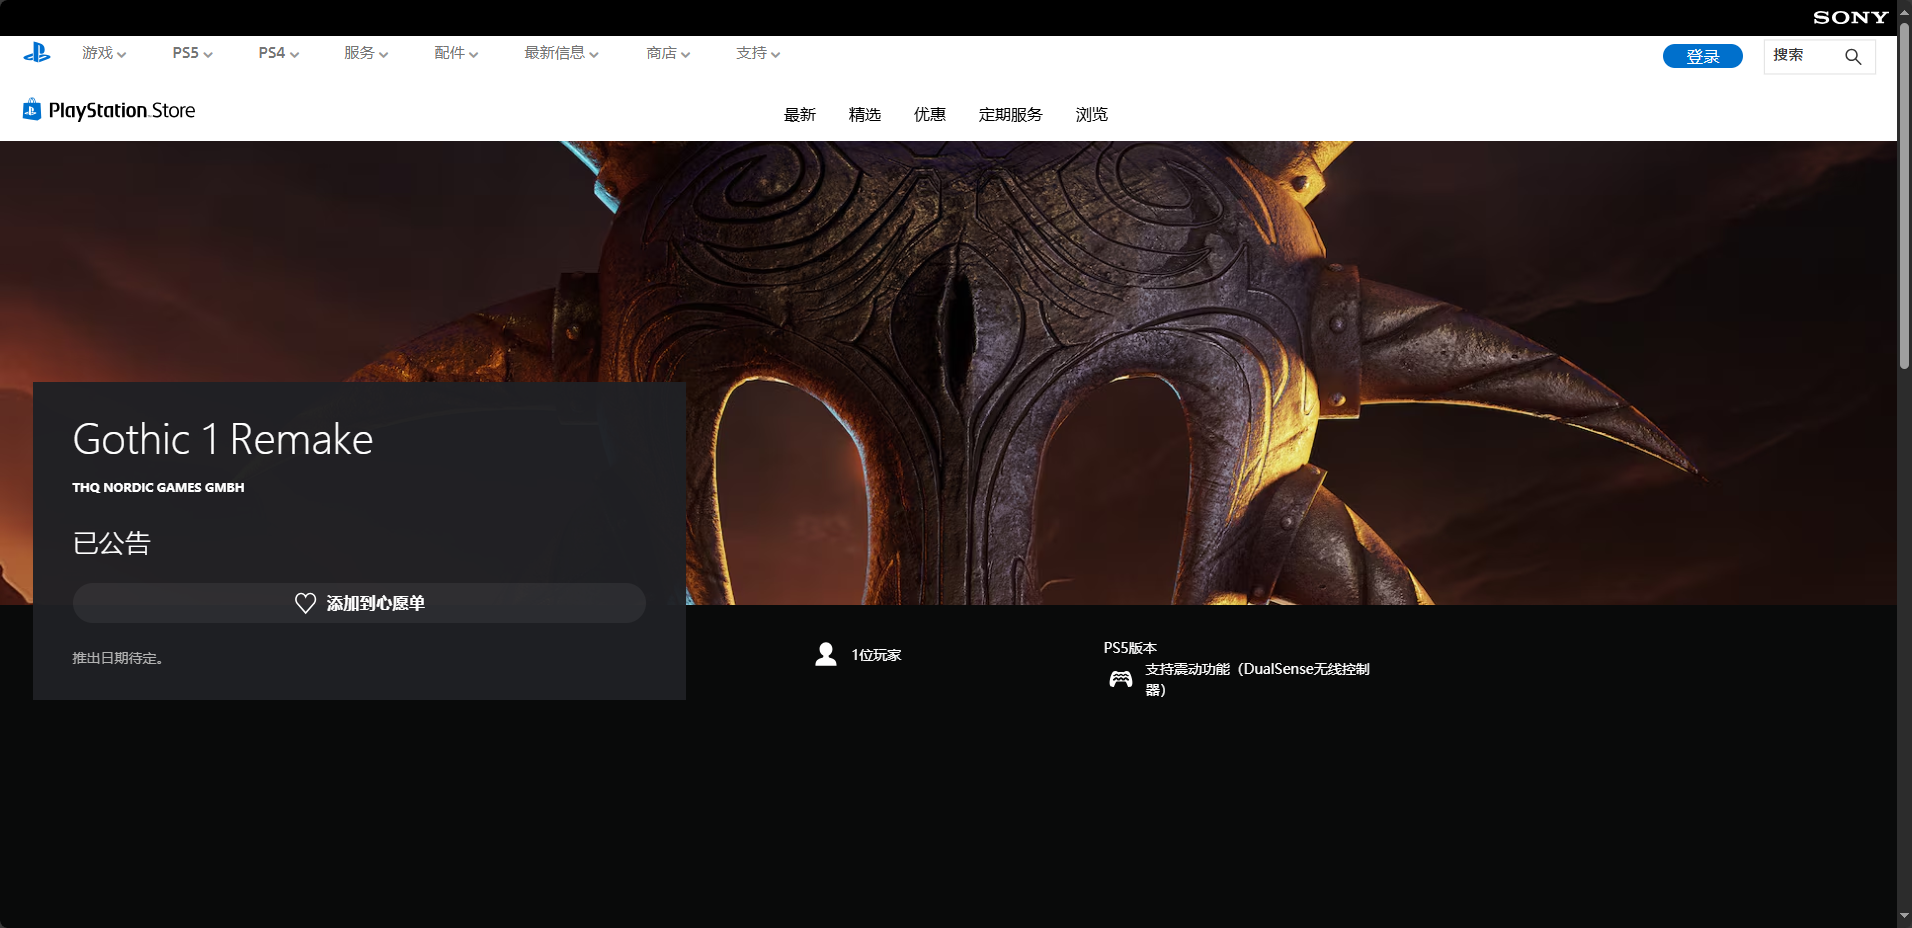Click the SONY logo
1912x928 pixels.
(x=1850, y=17)
